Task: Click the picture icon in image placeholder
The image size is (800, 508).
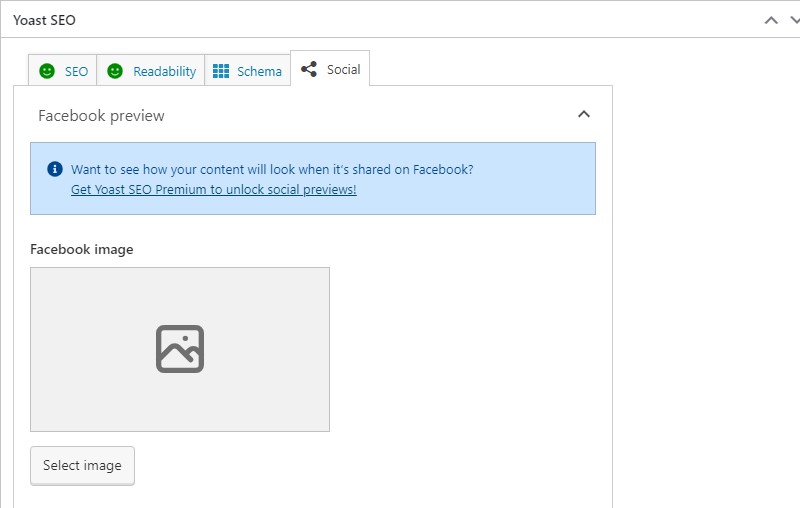Action: (180, 349)
